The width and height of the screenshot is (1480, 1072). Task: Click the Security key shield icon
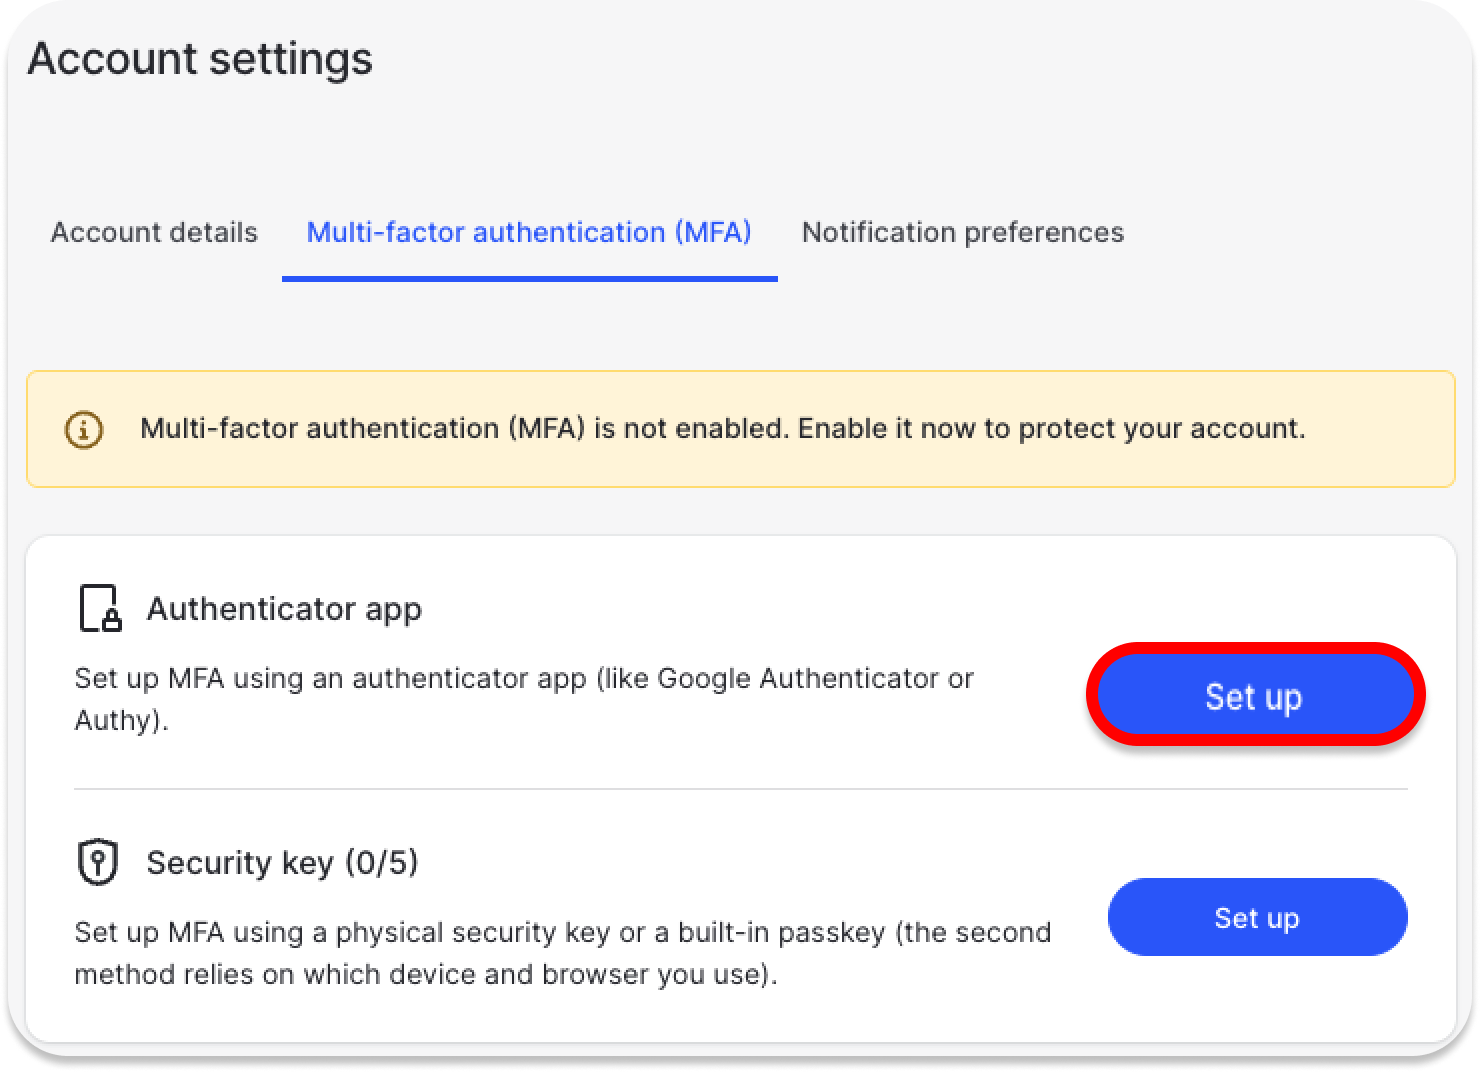pyautogui.click(x=98, y=862)
